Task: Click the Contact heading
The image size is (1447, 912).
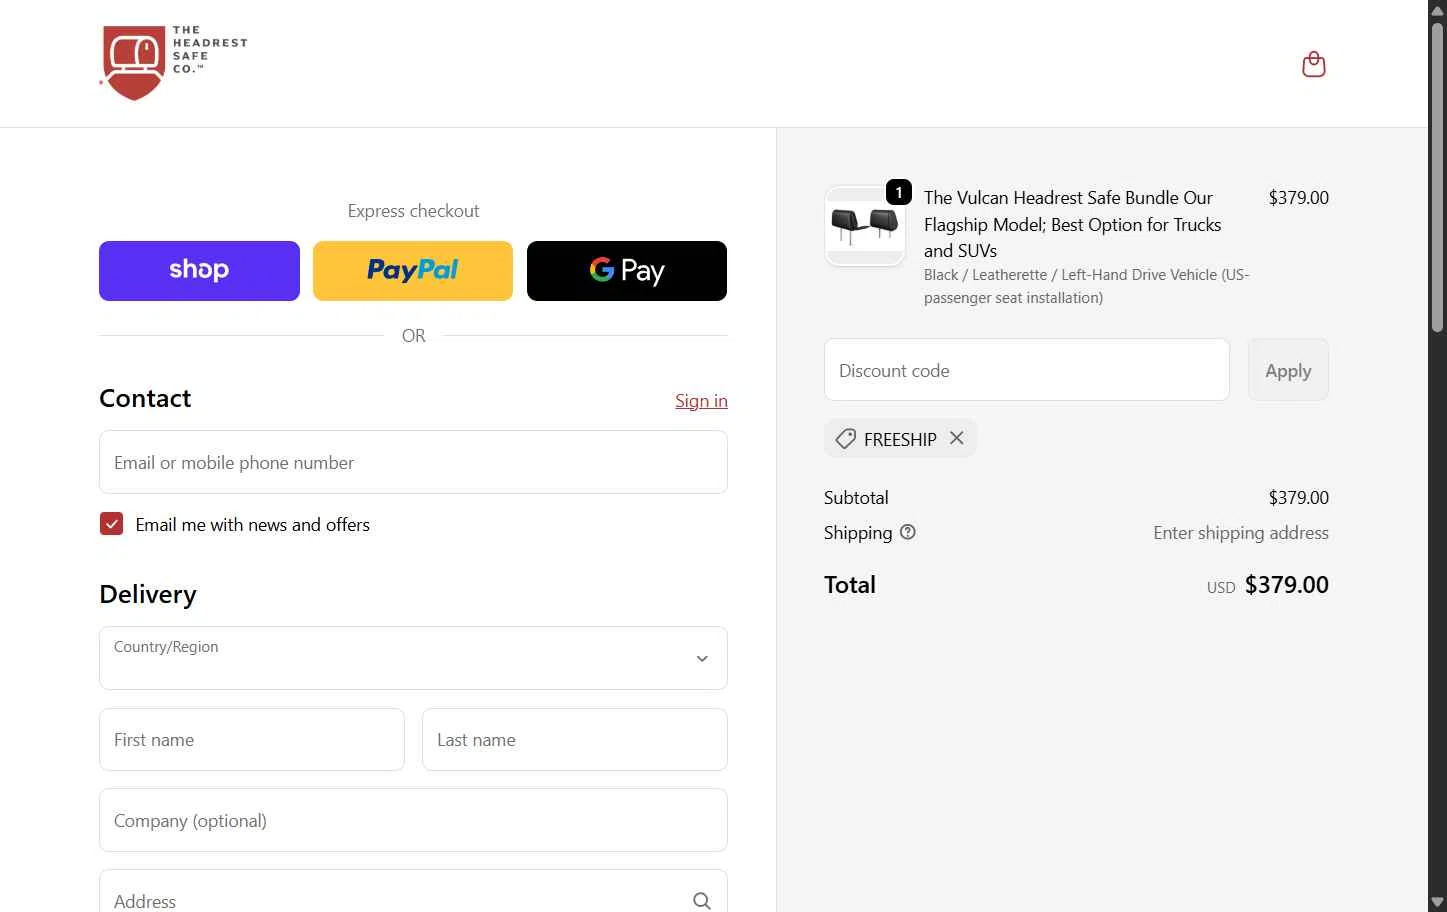Action: click(145, 398)
